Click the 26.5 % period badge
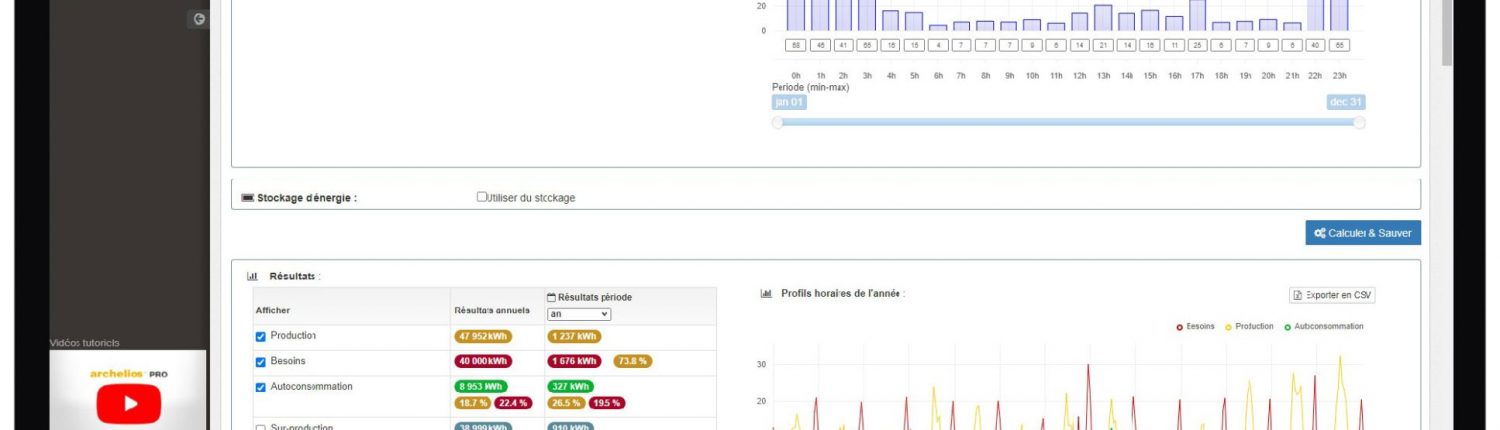This screenshot has height=430, width=1500. point(565,403)
